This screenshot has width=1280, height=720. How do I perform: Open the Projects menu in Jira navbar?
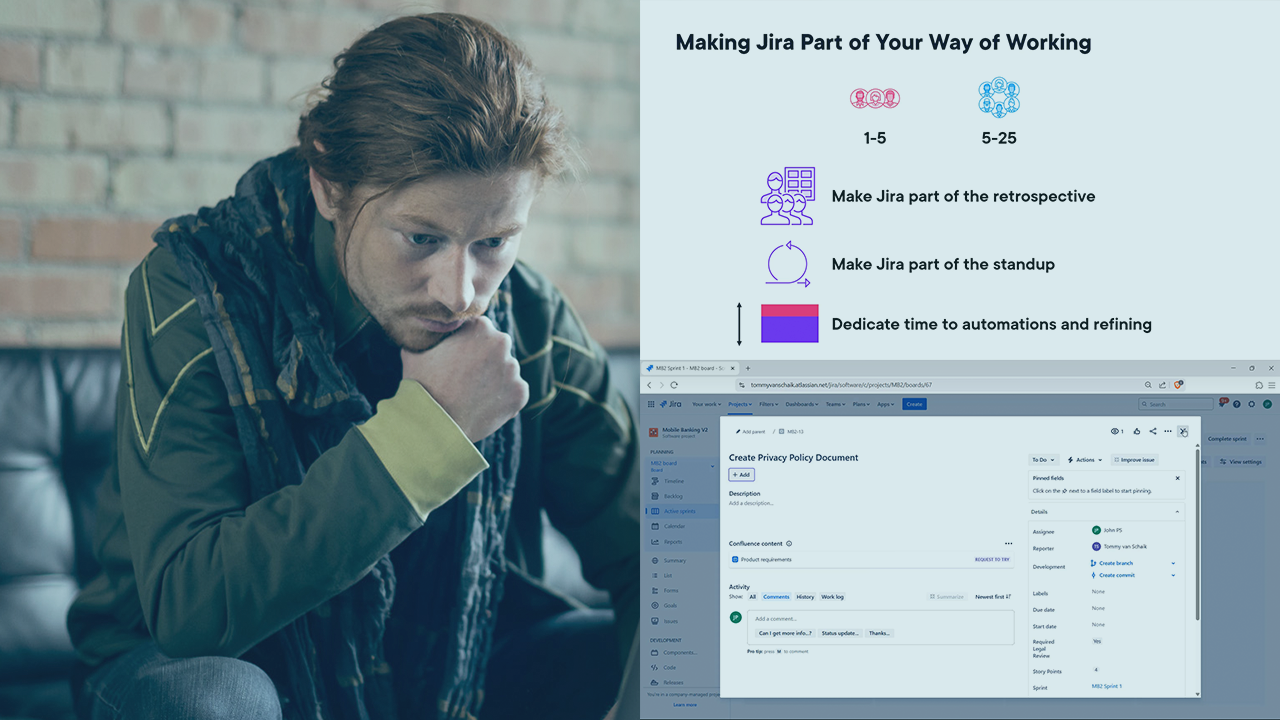coord(740,404)
